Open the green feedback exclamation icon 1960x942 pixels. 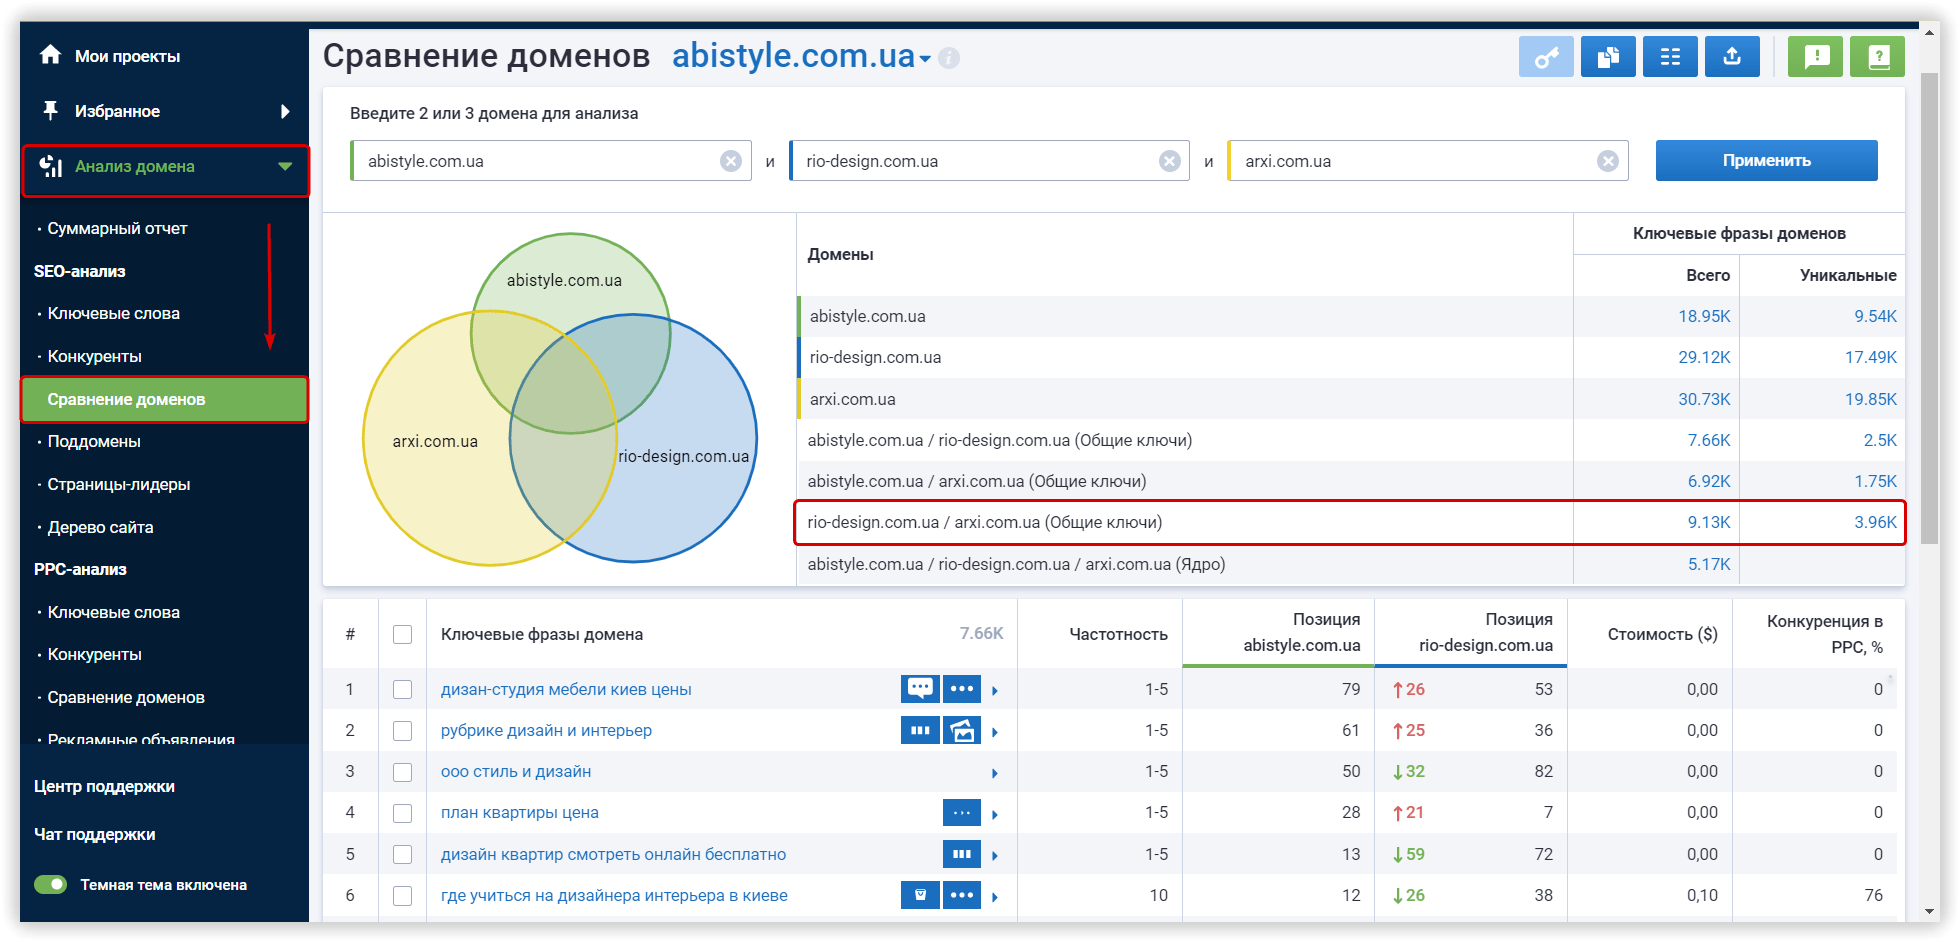pos(1816,57)
